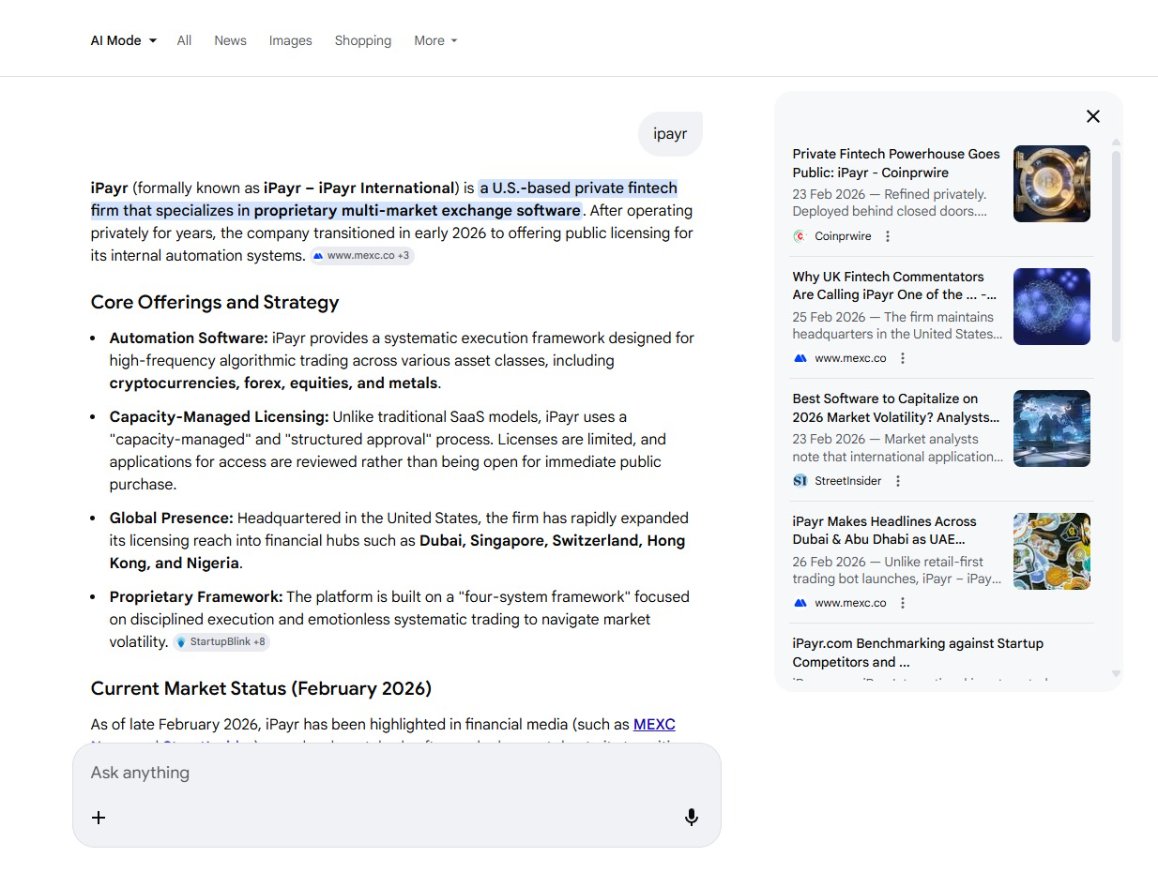Switch to the Shopping tab
Viewport: 1158px width, 872px height.
[x=363, y=41]
